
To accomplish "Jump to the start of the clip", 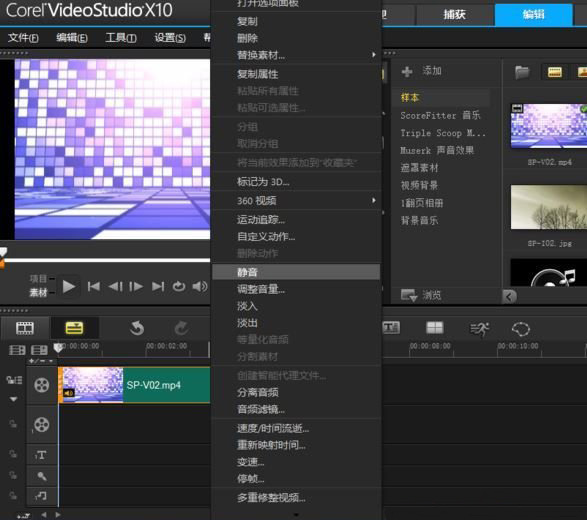I will pyautogui.click(x=94, y=287).
